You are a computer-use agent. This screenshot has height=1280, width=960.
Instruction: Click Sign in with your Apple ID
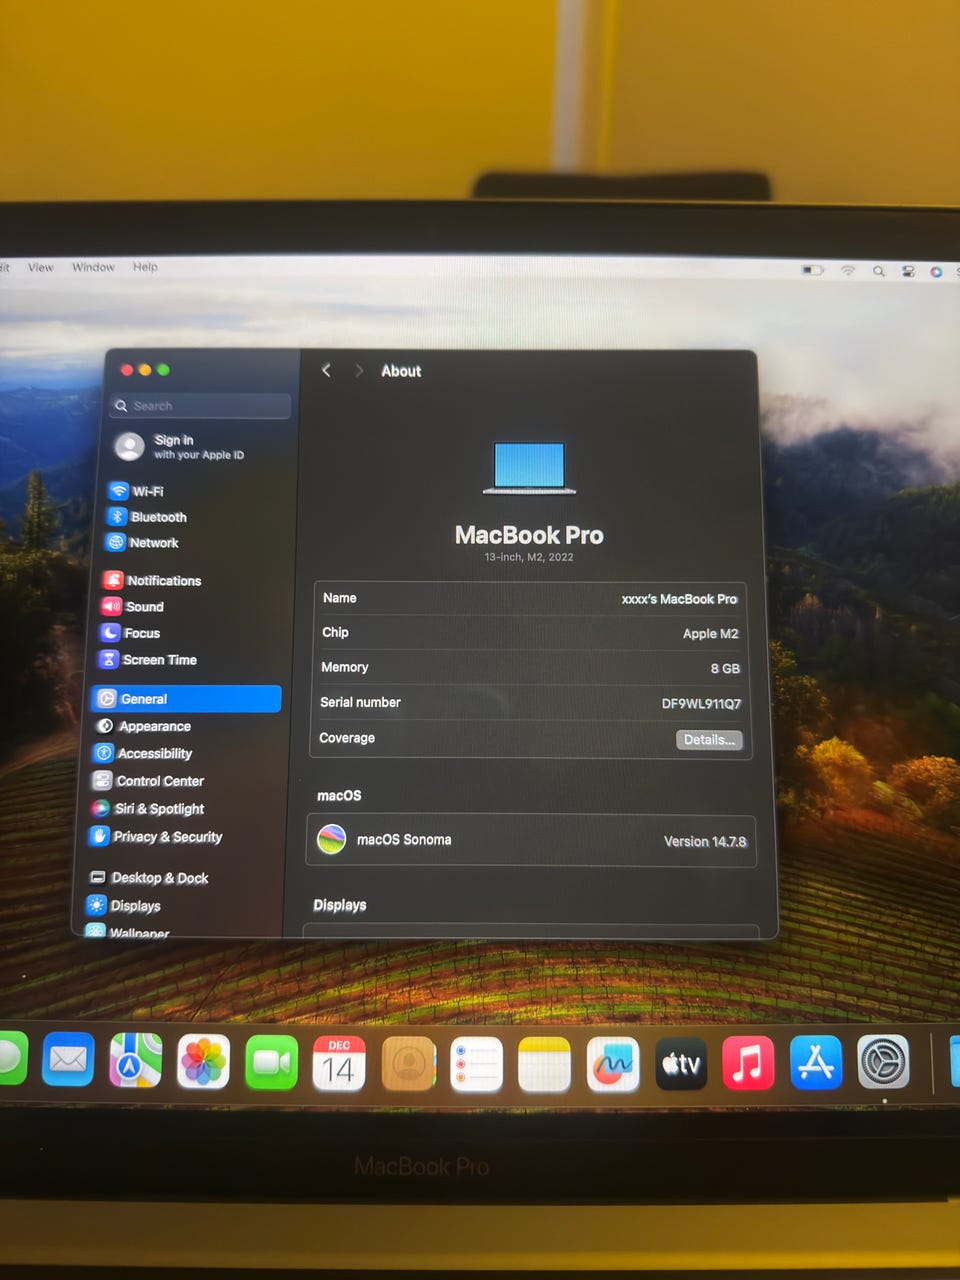pos(180,446)
